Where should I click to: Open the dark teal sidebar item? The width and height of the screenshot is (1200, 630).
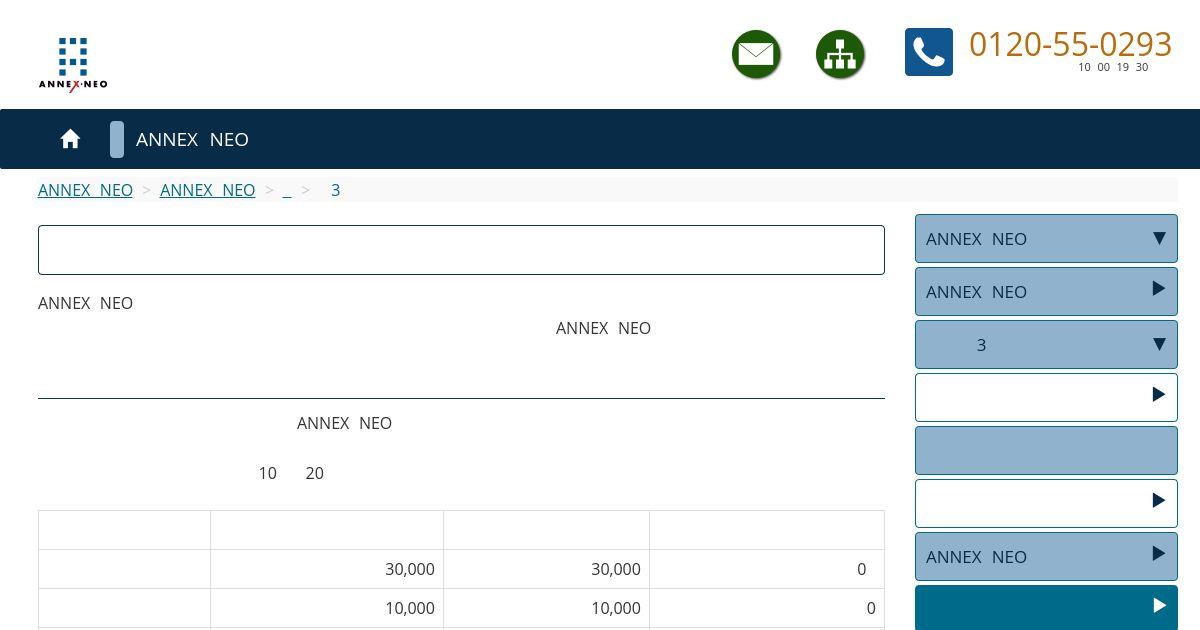click(1046, 608)
